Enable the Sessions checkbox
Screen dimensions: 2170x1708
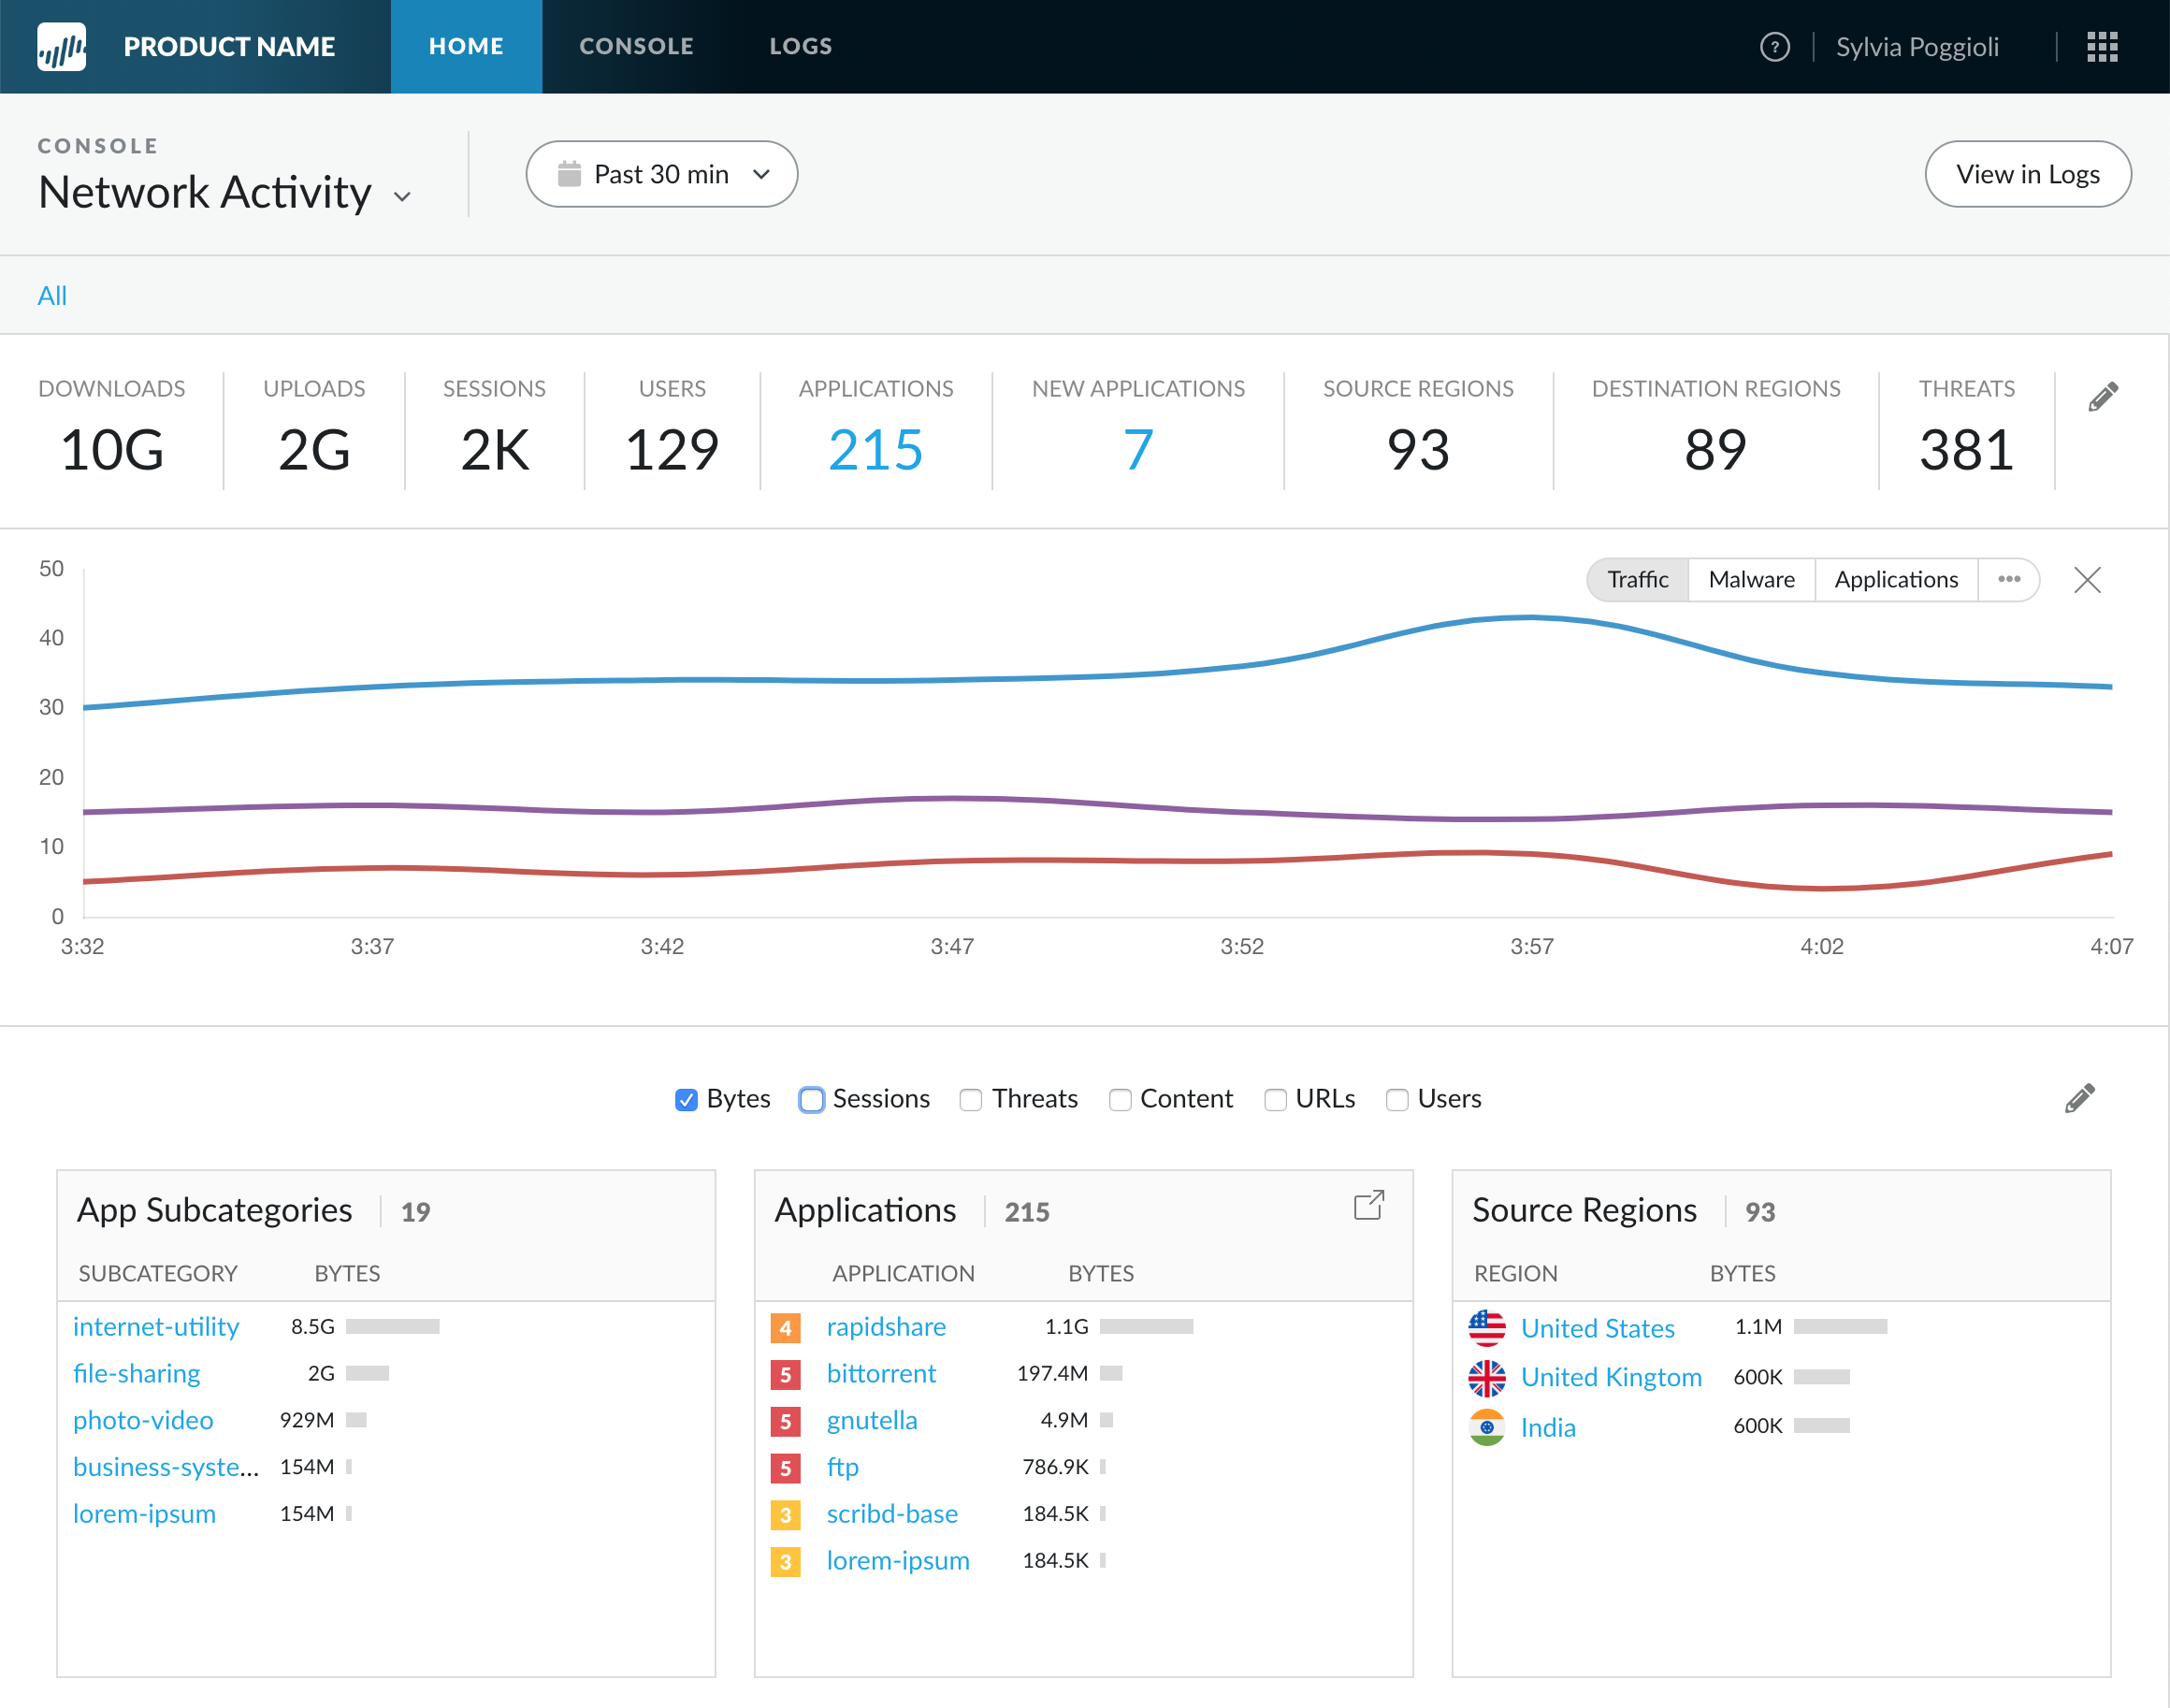812,1100
